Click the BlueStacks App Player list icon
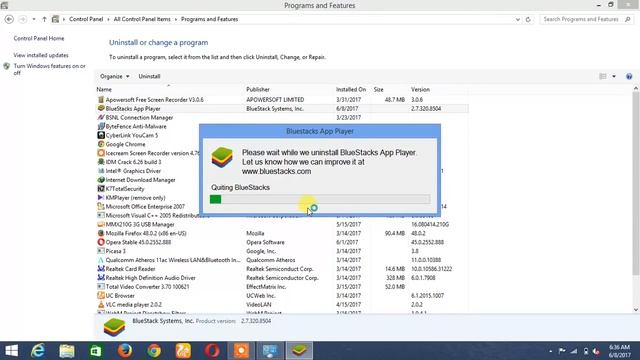 (x=101, y=109)
